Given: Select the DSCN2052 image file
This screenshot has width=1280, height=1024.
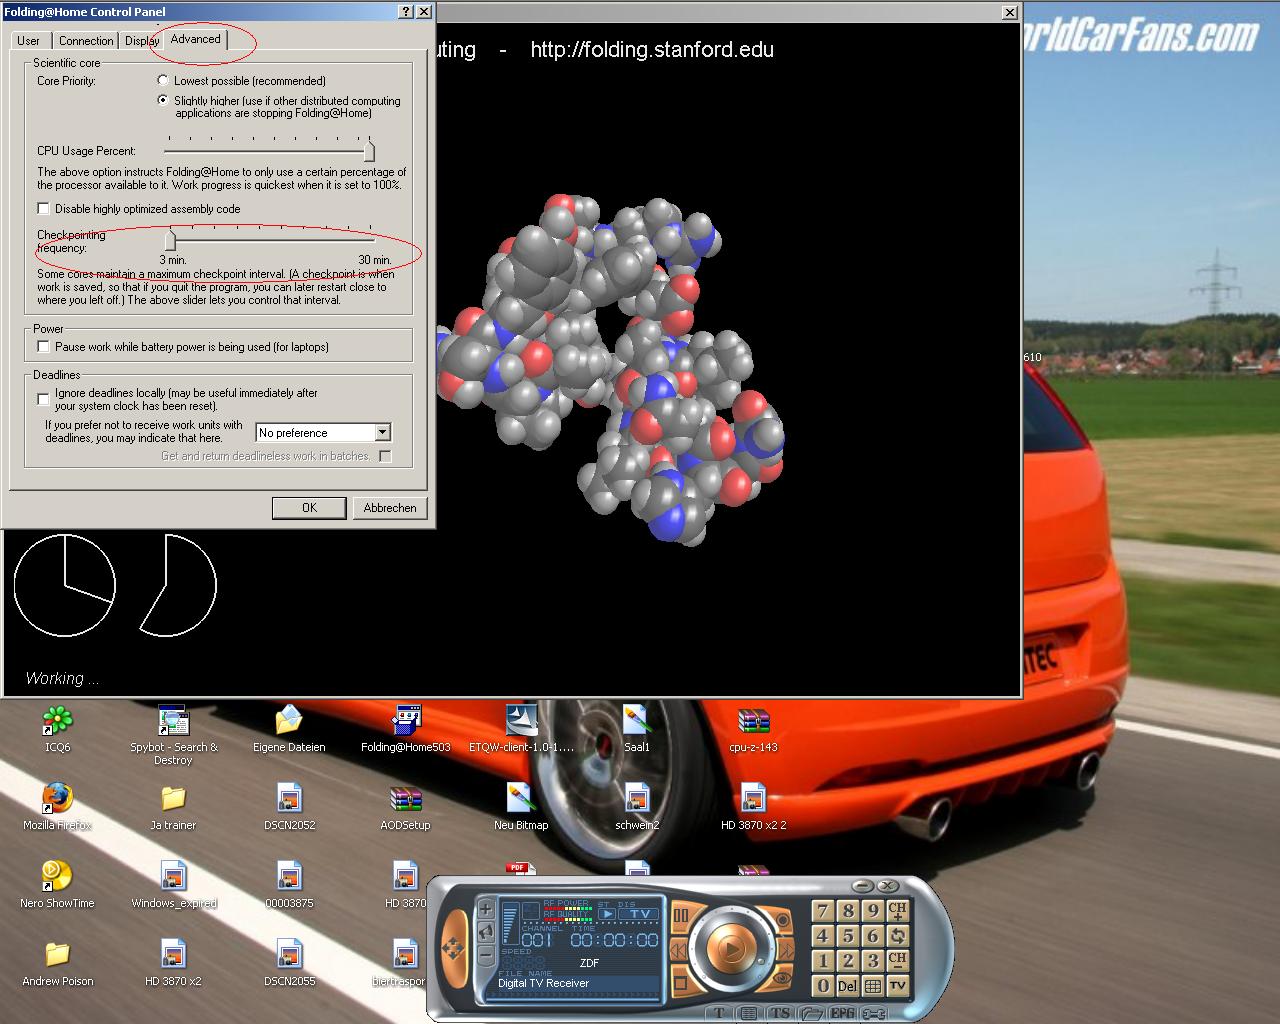Looking at the screenshot, I should point(289,807).
